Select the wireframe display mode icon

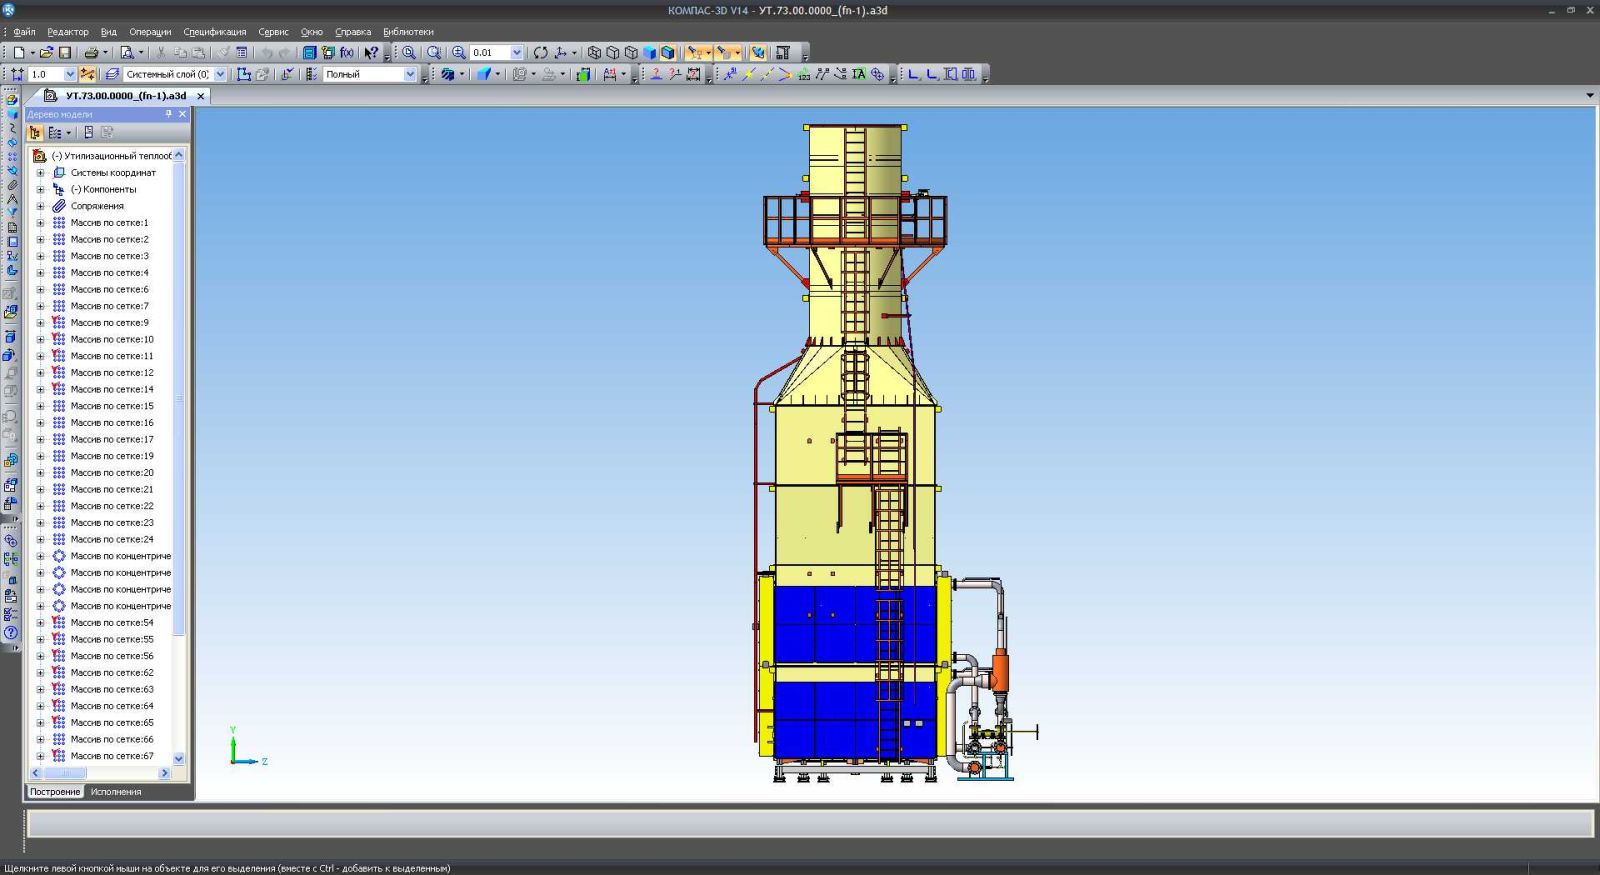click(594, 52)
